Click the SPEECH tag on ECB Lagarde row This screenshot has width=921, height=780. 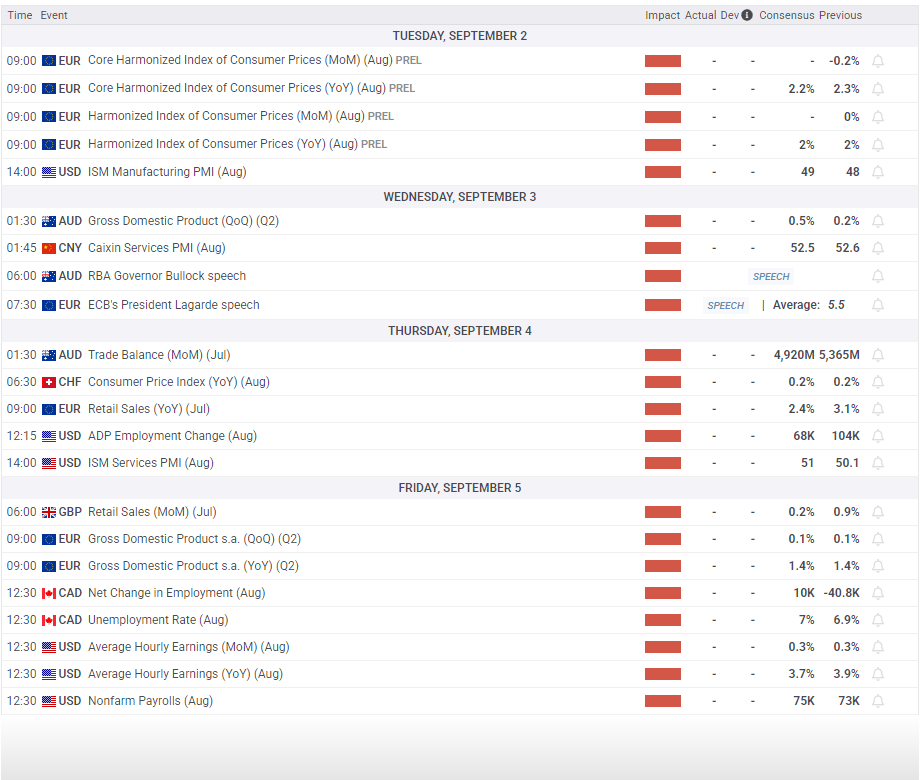(725, 305)
